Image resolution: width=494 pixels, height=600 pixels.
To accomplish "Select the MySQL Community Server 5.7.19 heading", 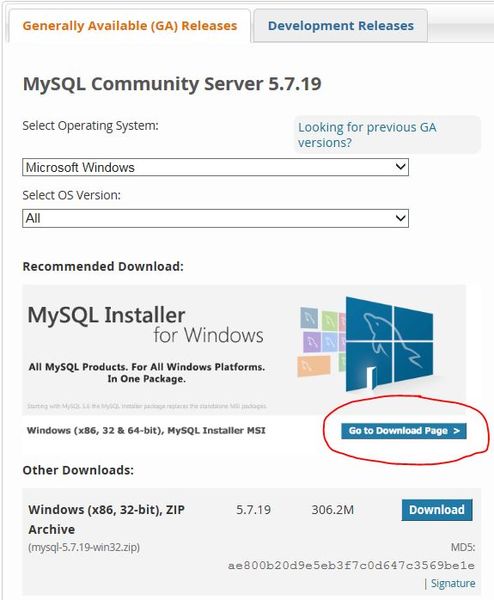I will (x=172, y=84).
